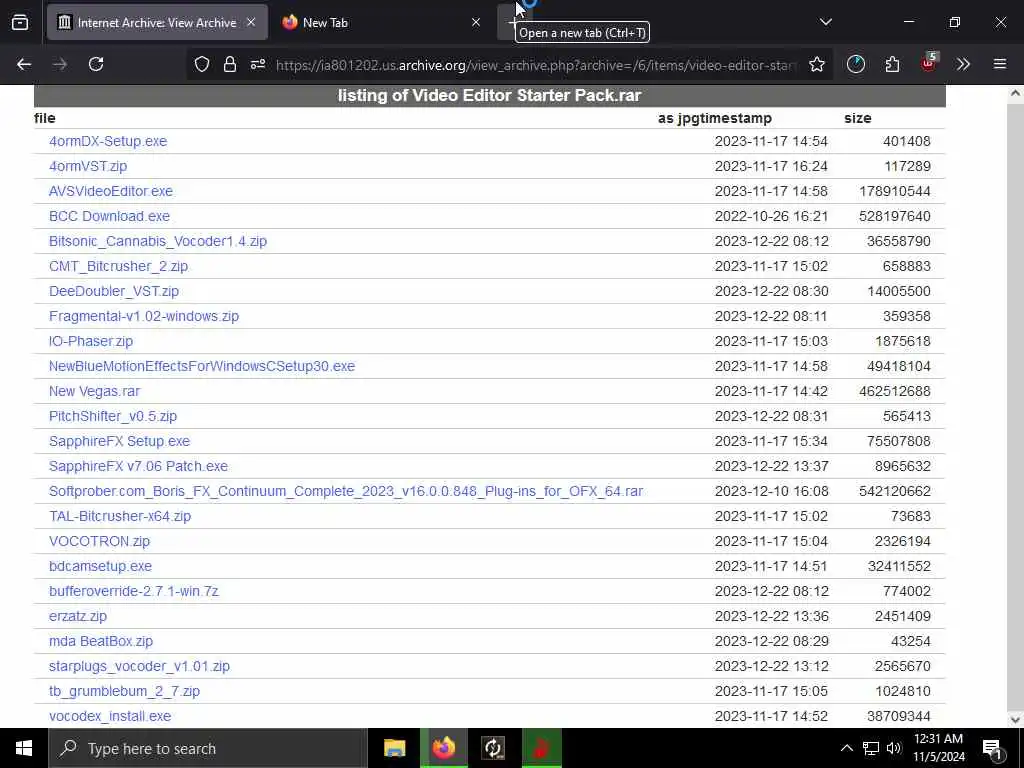
Task: Open PitchShifter_v0.5.zip link
Action: click(x=113, y=416)
